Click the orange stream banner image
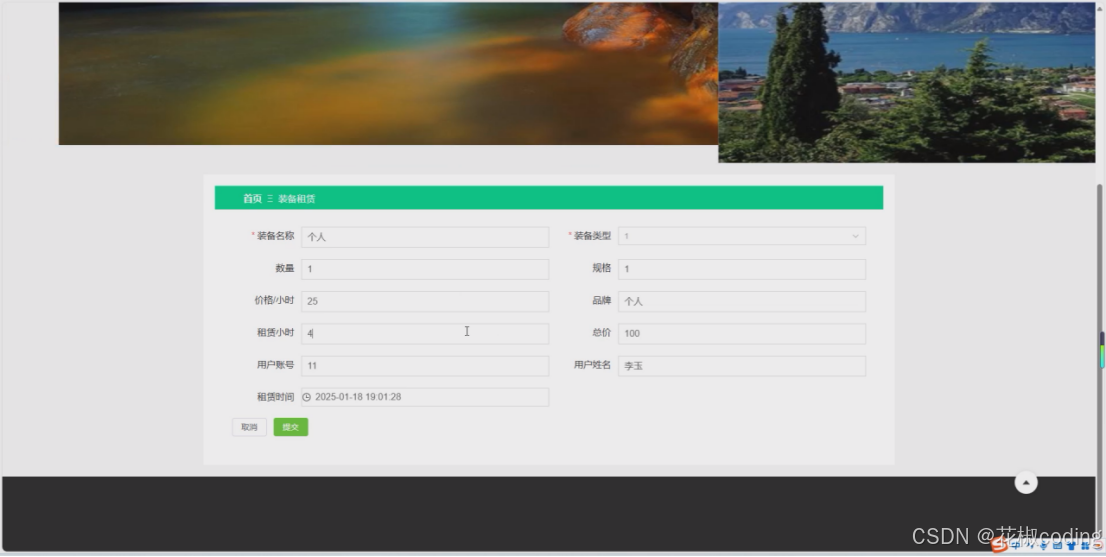The image size is (1106, 557). (x=388, y=73)
